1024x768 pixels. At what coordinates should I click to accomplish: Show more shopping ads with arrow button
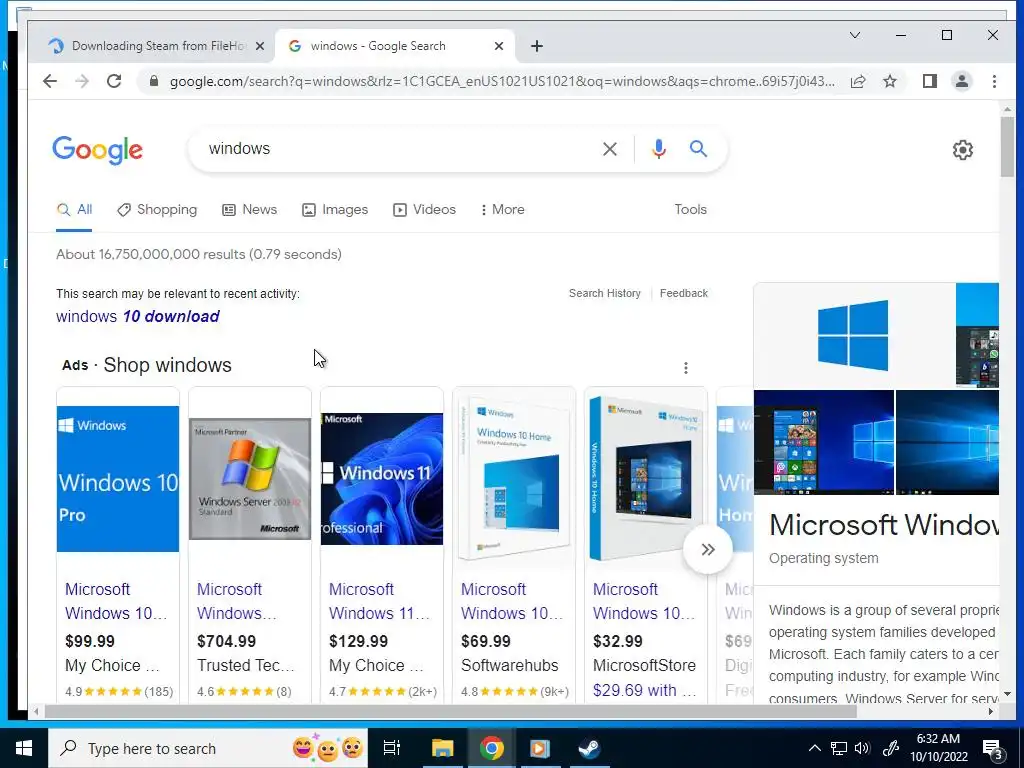[707, 549]
